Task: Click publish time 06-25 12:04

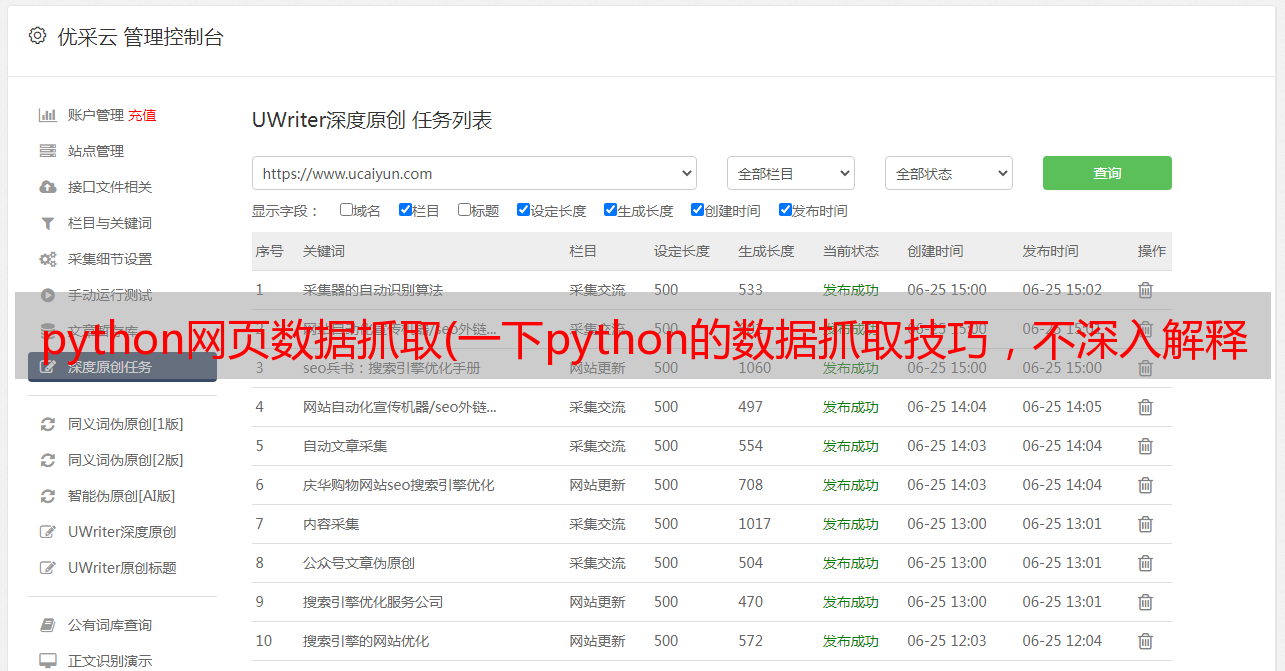Action: coord(1062,641)
